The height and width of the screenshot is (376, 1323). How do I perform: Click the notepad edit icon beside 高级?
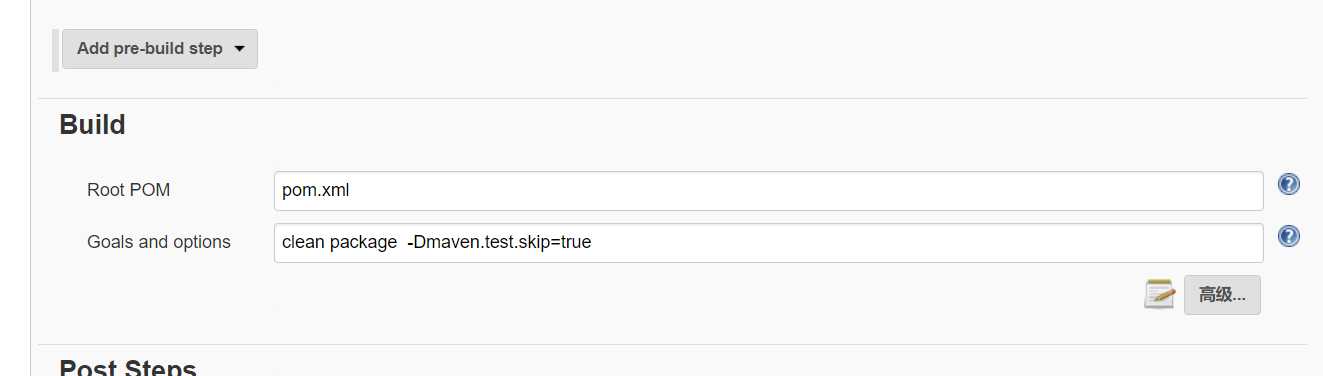coord(1159,294)
